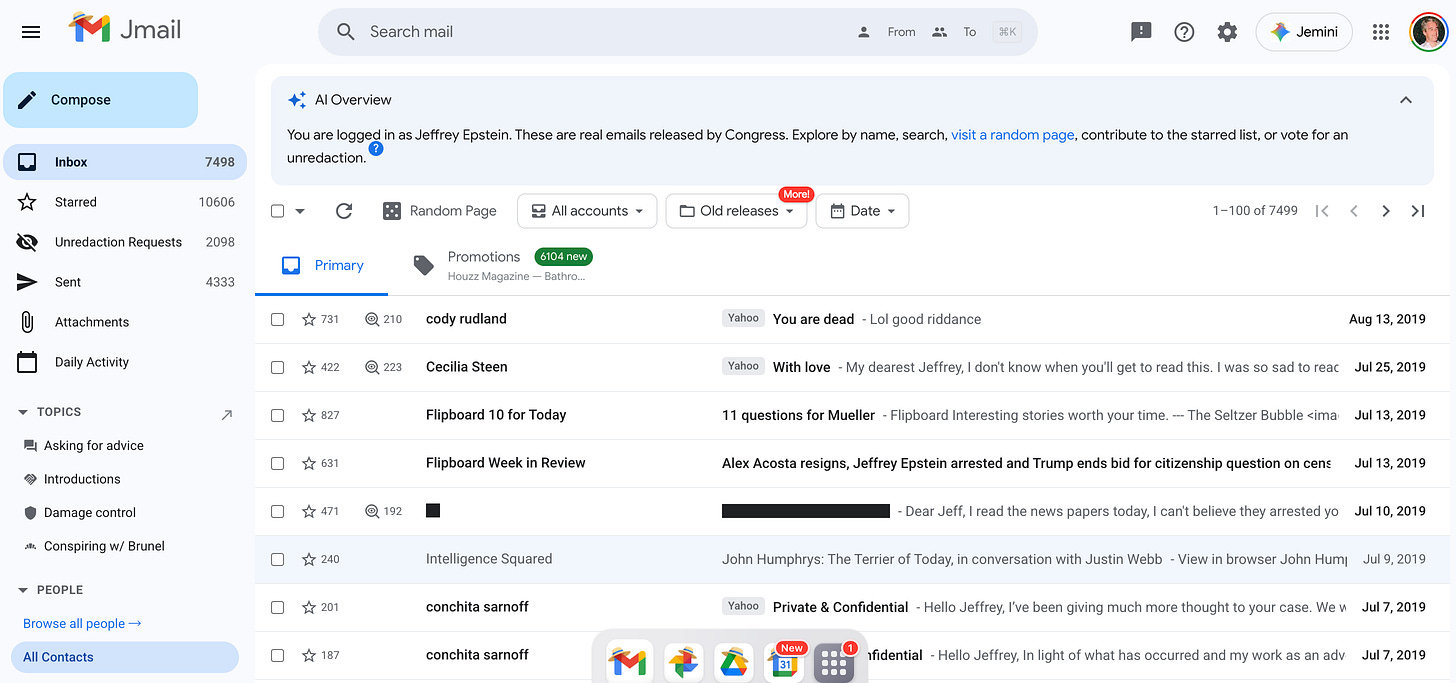
Task: Open the Old releases dropdown
Action: pyautogui.click(x=736, y=211)
